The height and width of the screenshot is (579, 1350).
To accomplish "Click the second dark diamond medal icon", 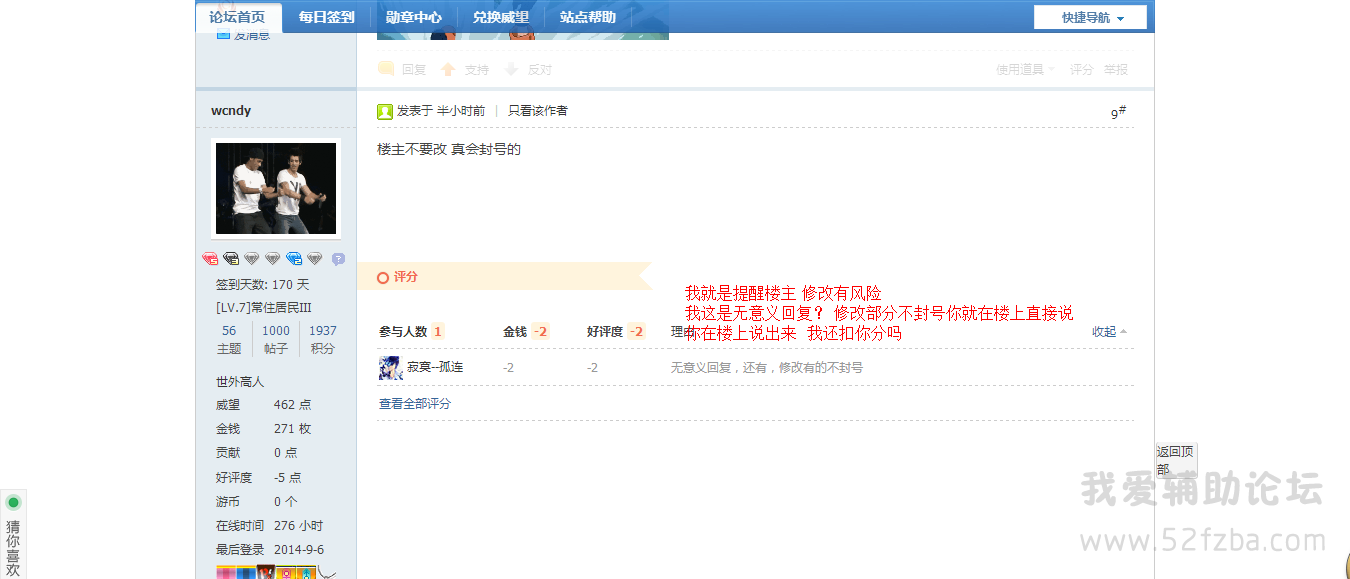I will coord(231,259).
